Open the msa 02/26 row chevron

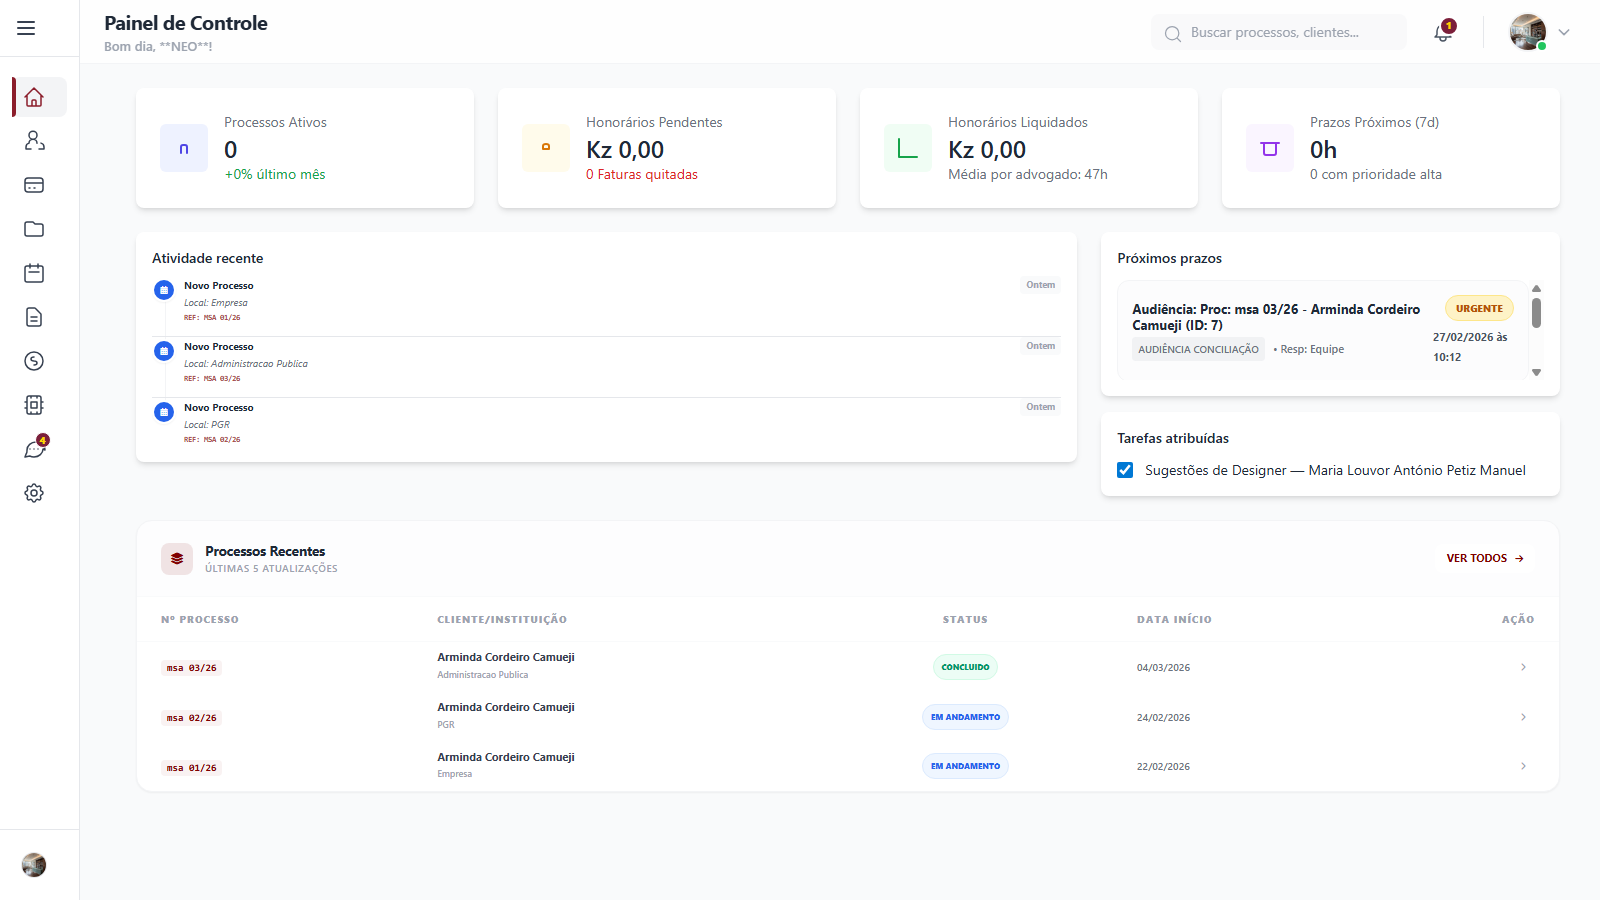(x=1523, y=717)
